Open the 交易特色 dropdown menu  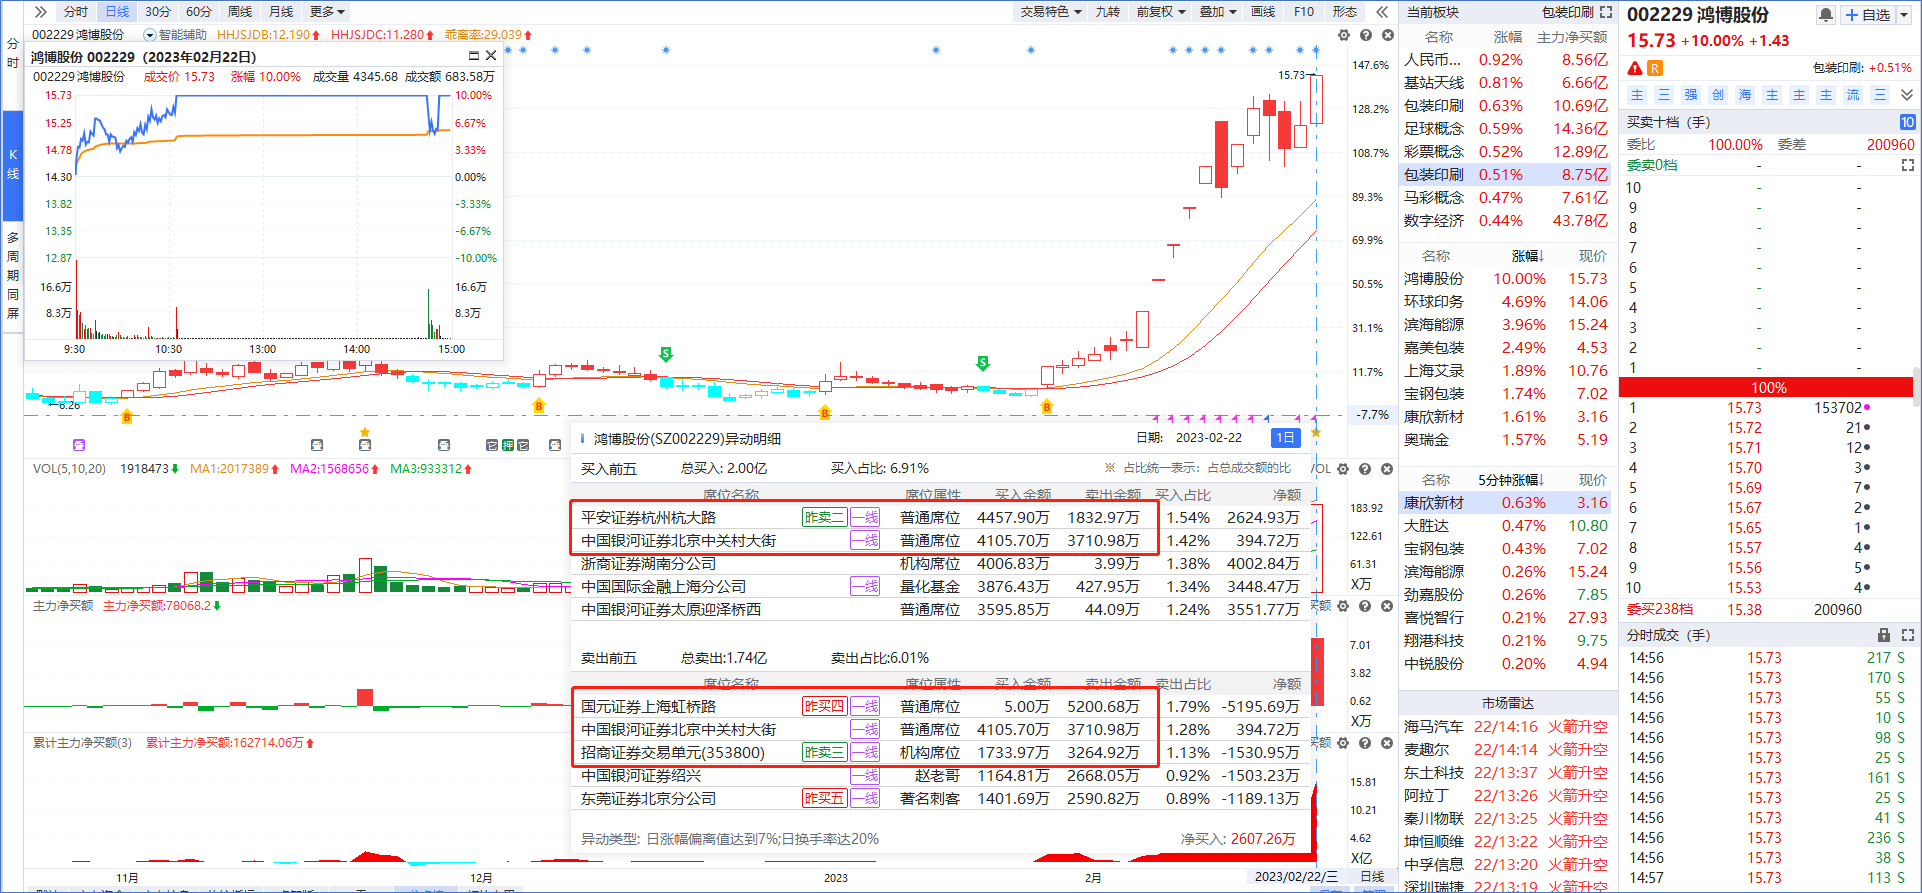1049,12
